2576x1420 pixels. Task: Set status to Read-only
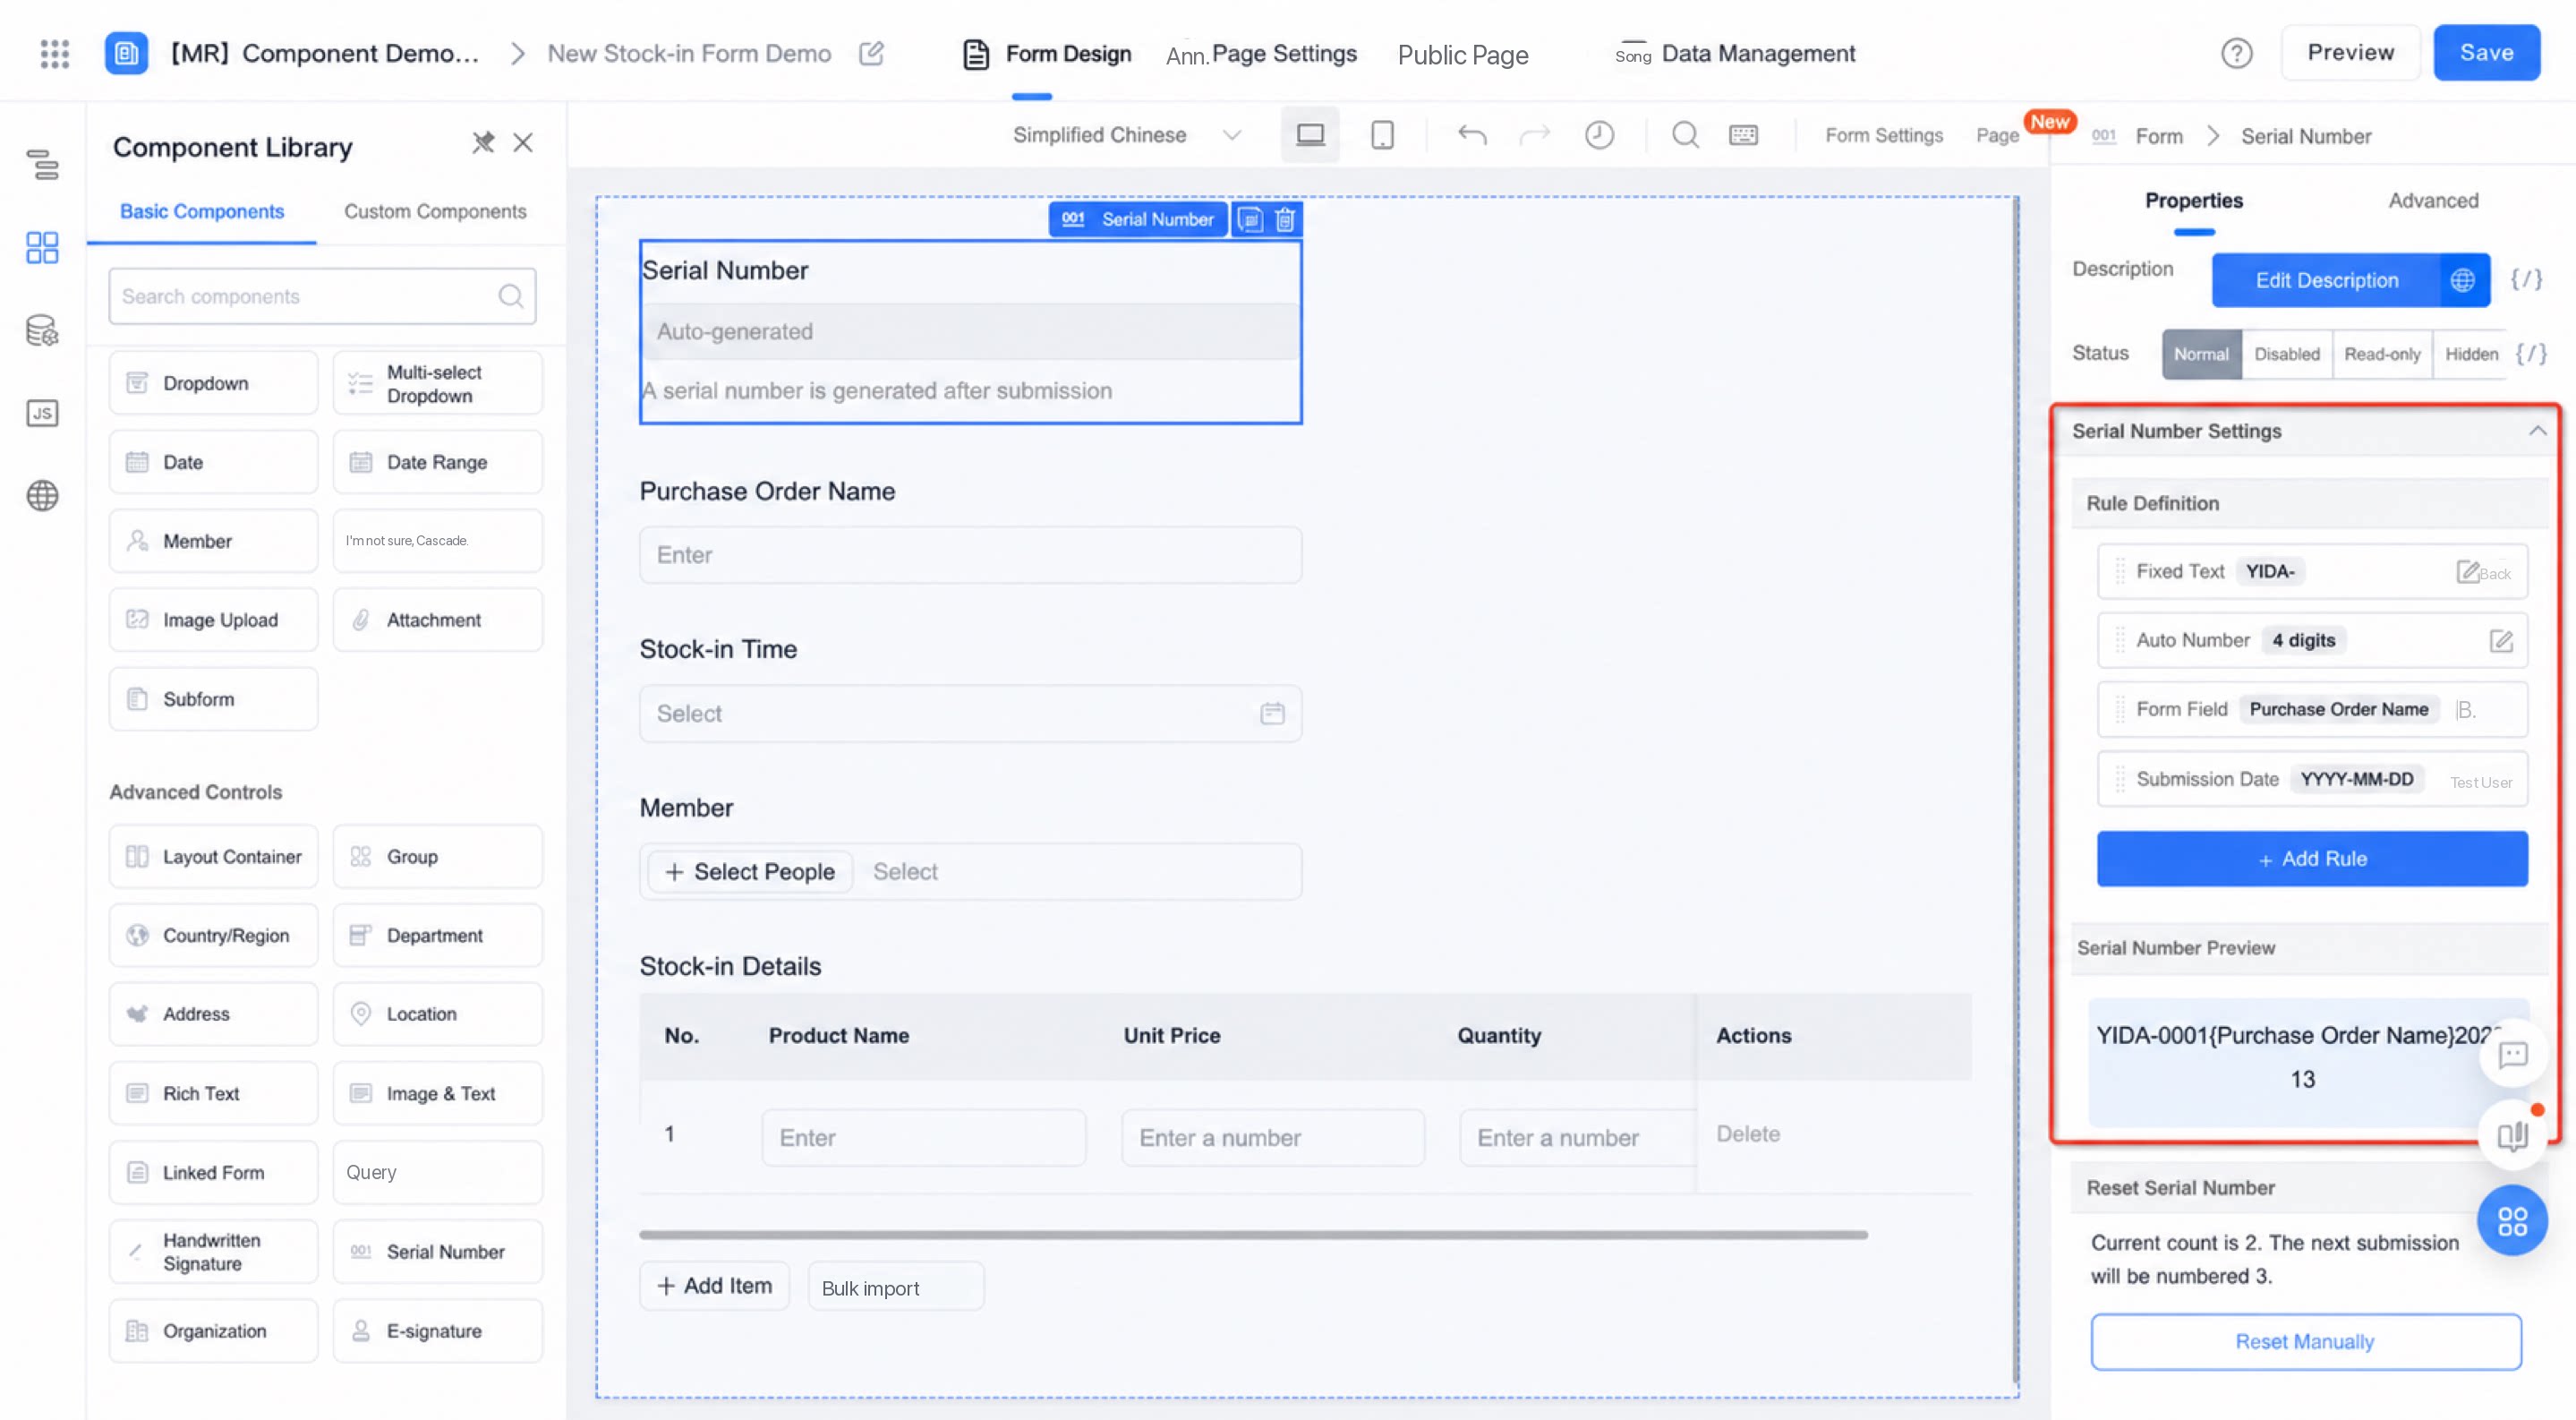[x=2382, y=354]
